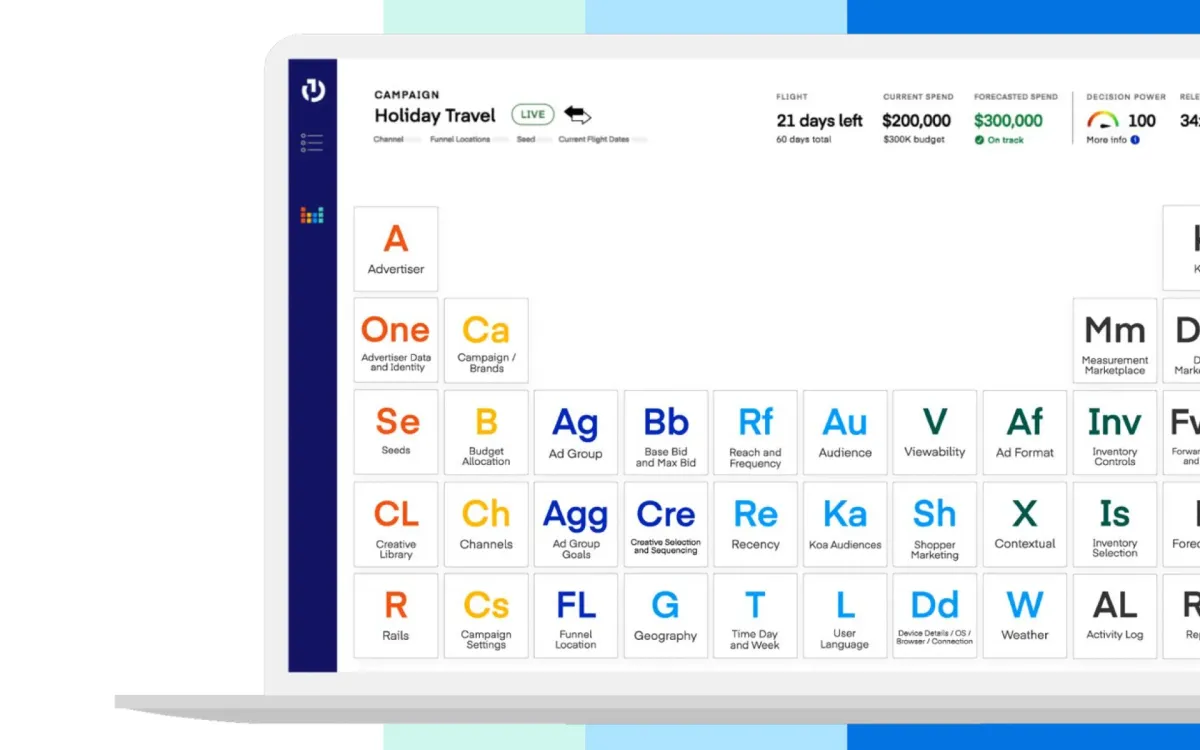Select the W Weather element
Image resolution: width=1200 pixels, height=750 pixels.
(1024, 615)
